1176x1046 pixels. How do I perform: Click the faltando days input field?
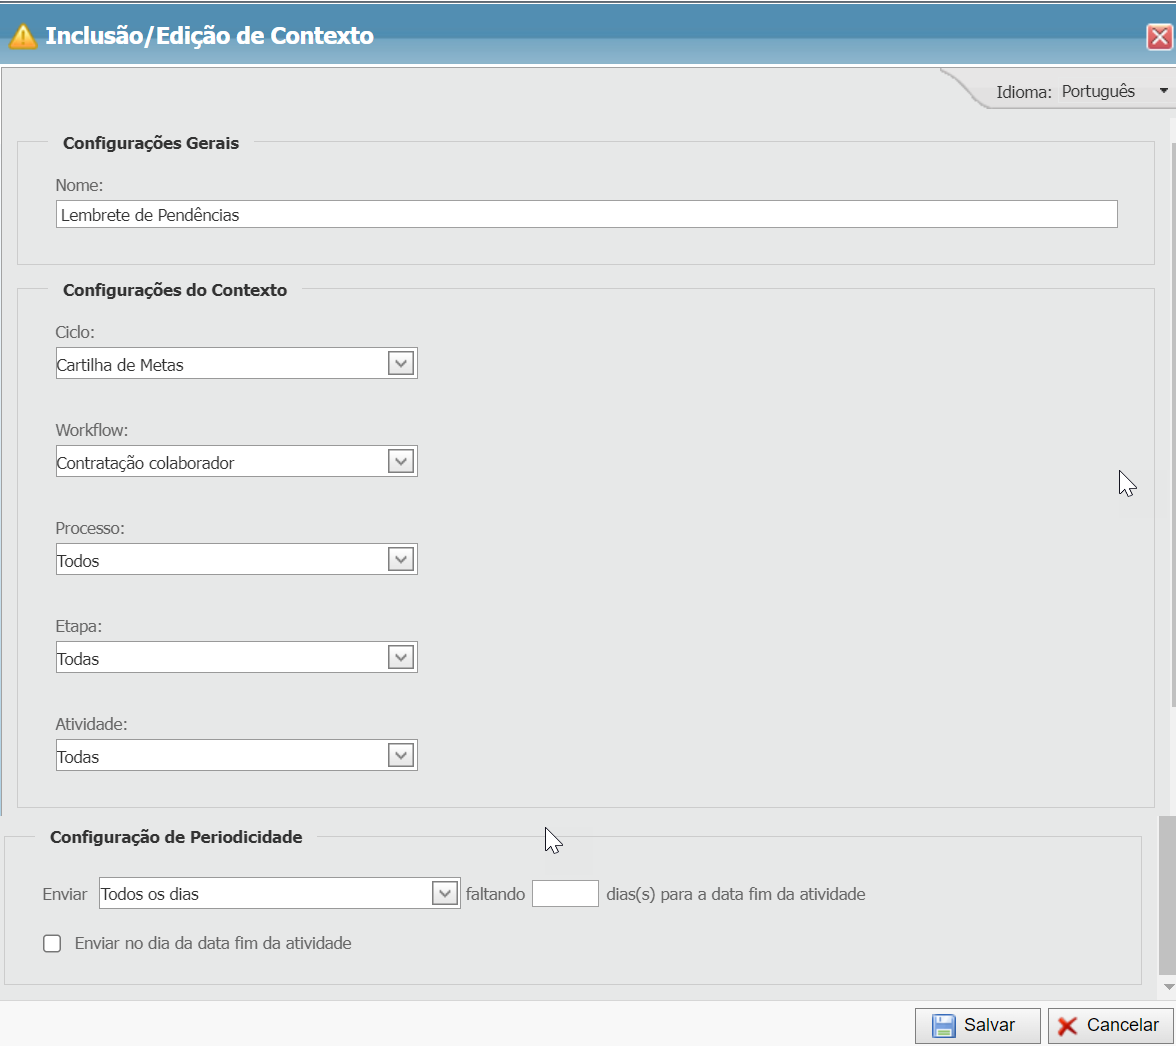[x=566, y=894]
